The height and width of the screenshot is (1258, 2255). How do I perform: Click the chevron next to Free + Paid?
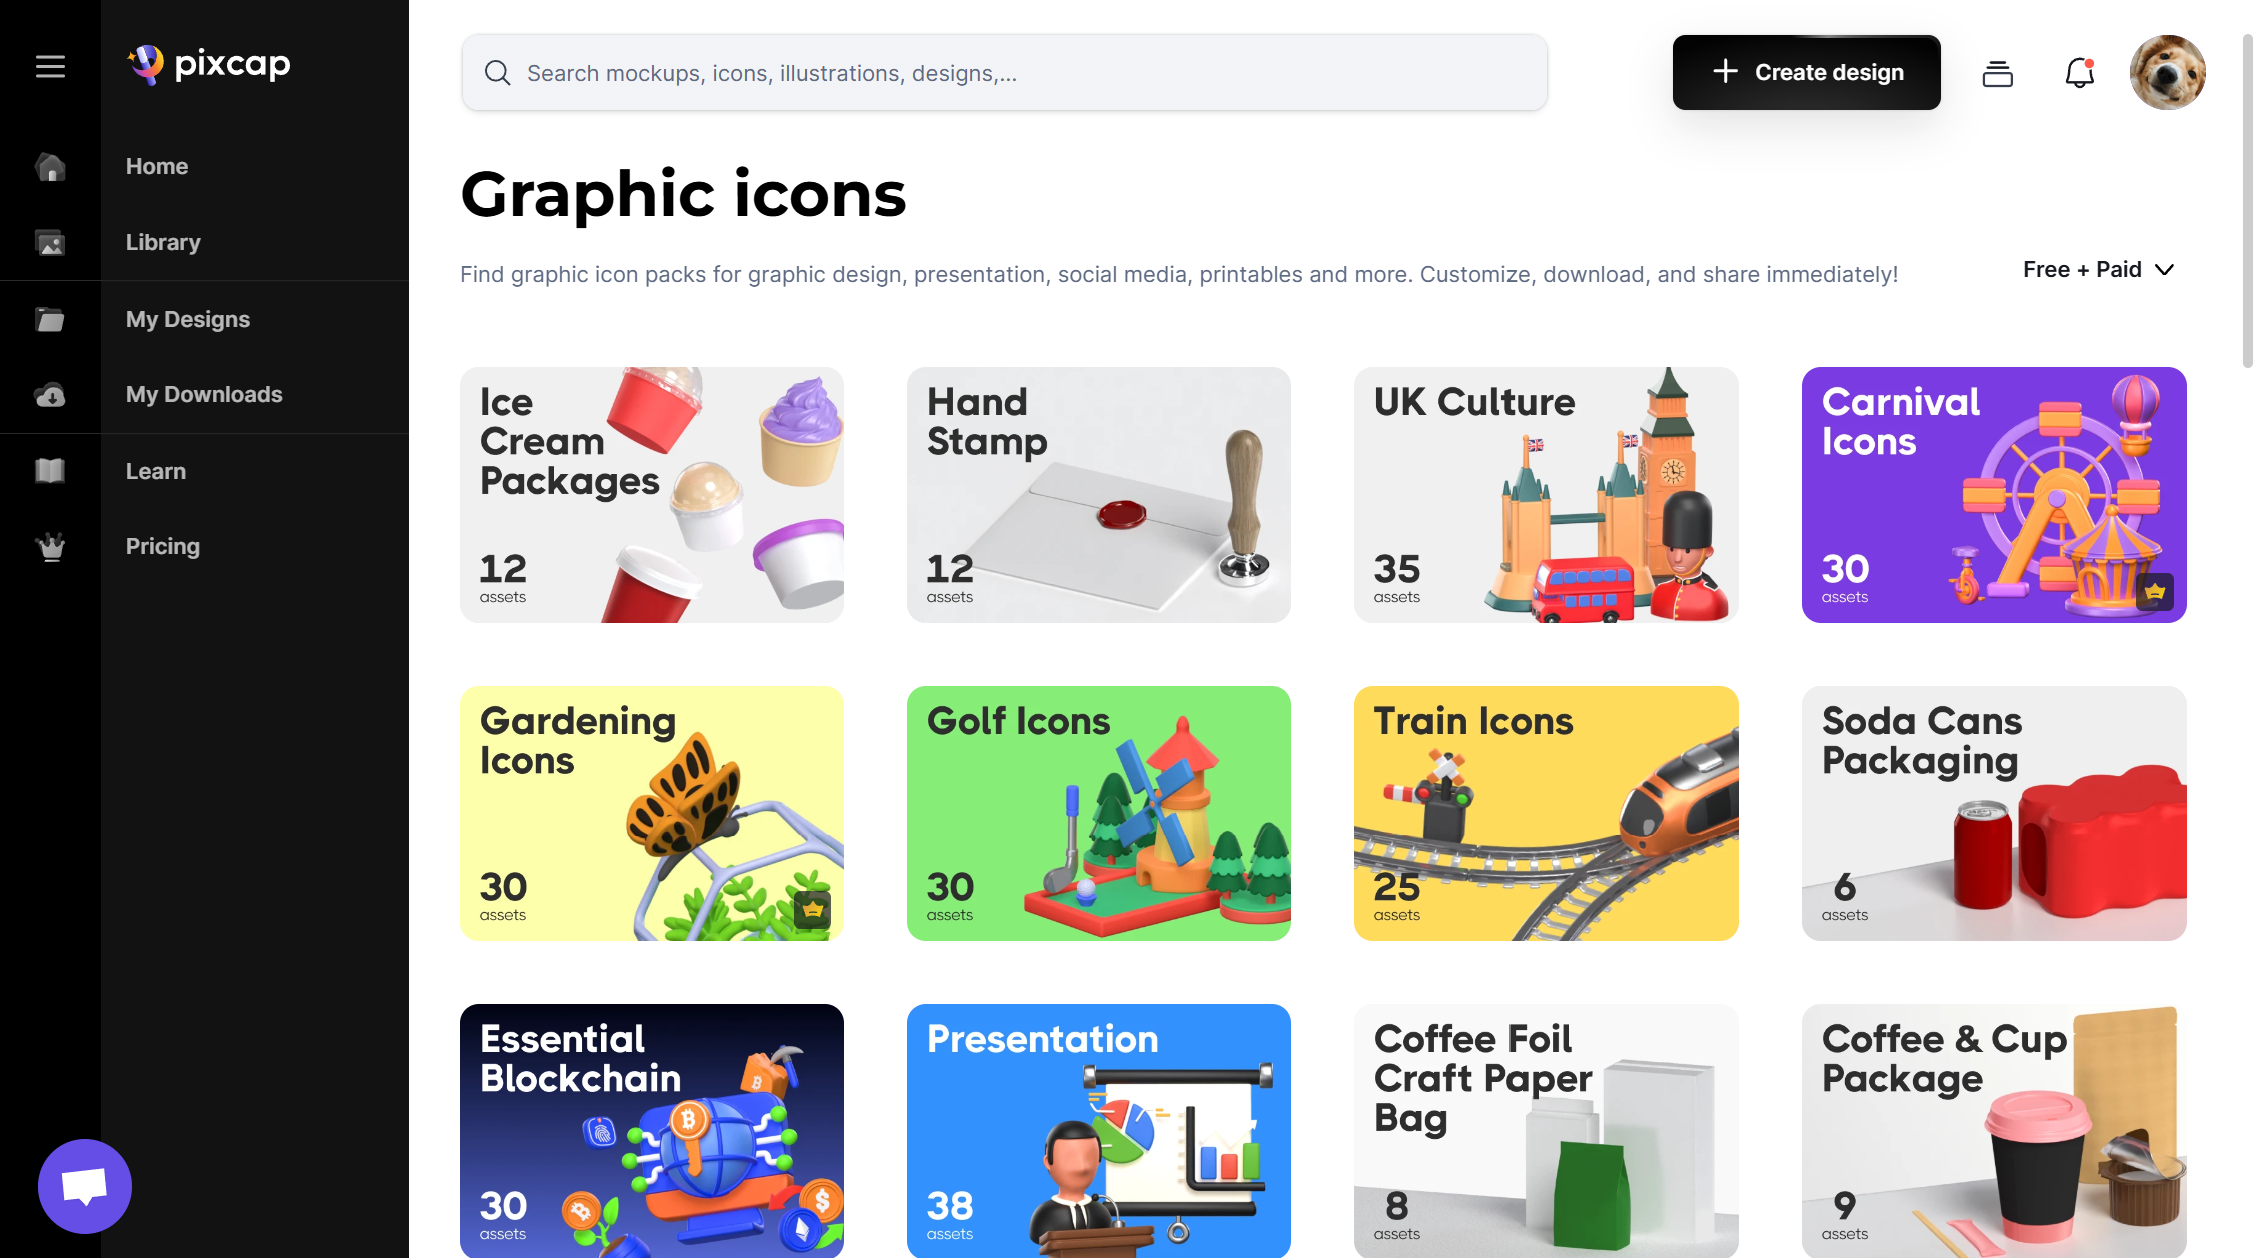(x=2165, y=270)
